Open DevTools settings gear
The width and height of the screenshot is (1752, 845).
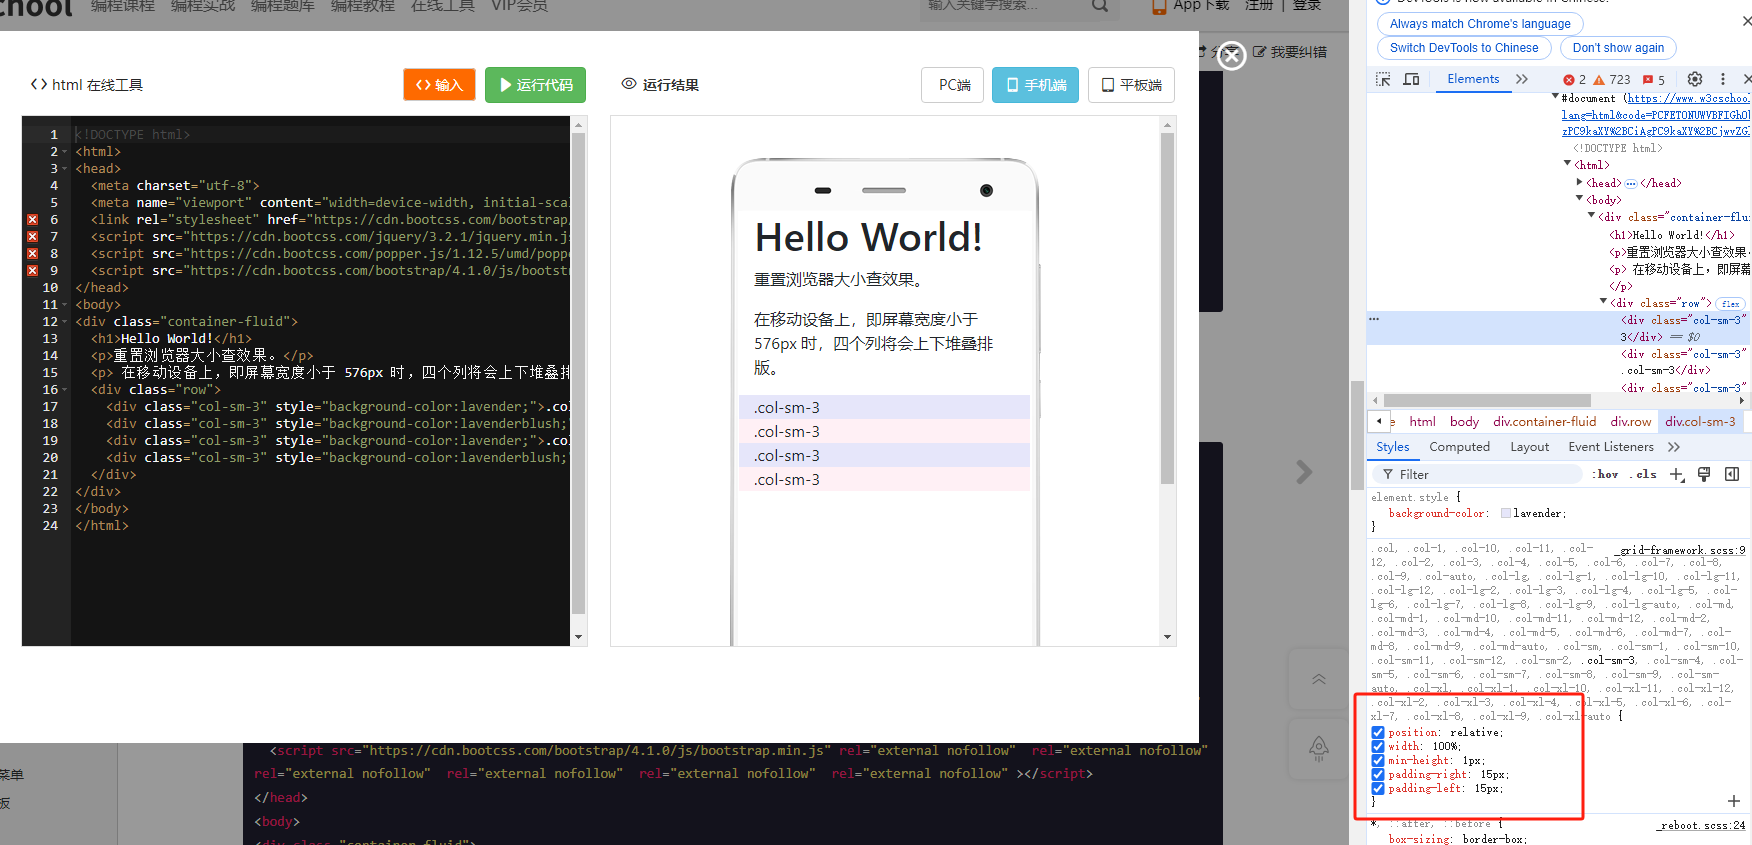pyautogui.click(x=1694, y=79)
